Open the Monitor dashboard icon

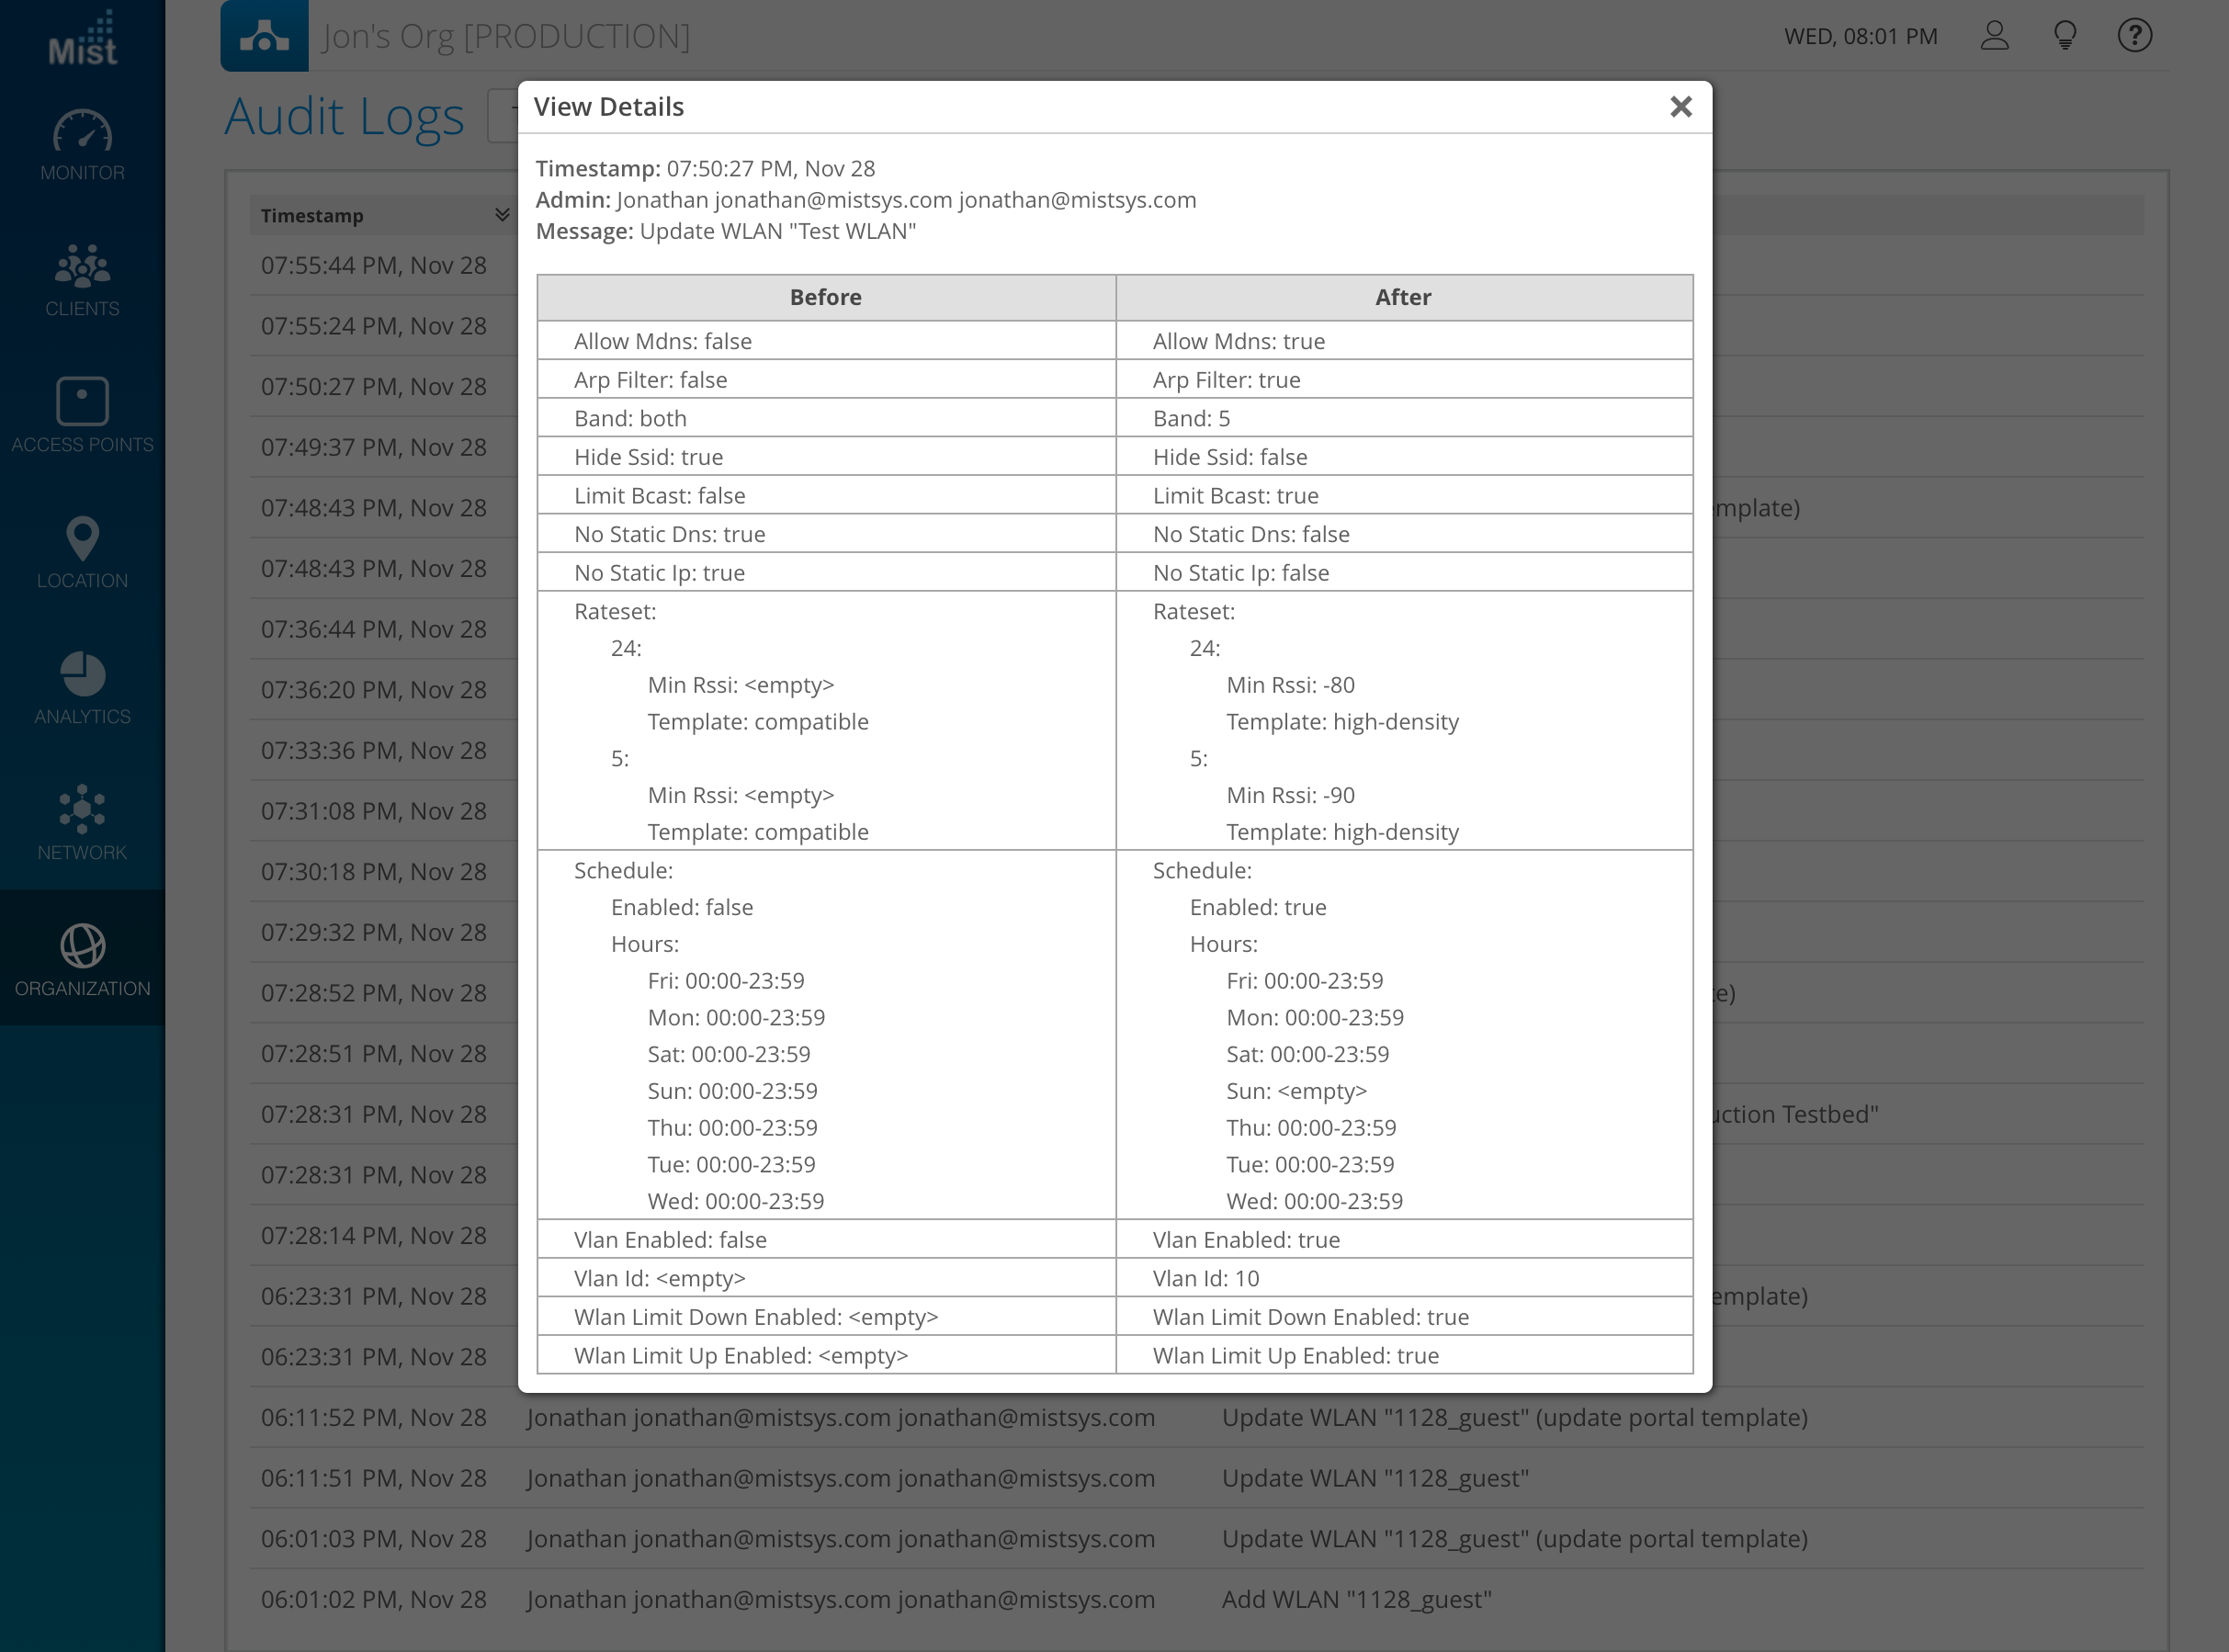[82, 133]
